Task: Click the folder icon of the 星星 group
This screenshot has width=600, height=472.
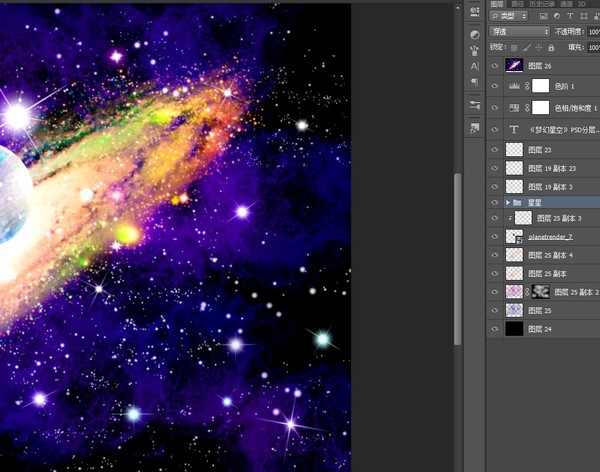Action: [x=517, y=203]
